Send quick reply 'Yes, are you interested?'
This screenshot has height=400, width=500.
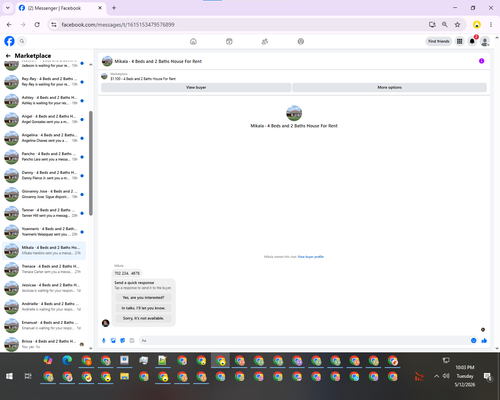(143, 297)
